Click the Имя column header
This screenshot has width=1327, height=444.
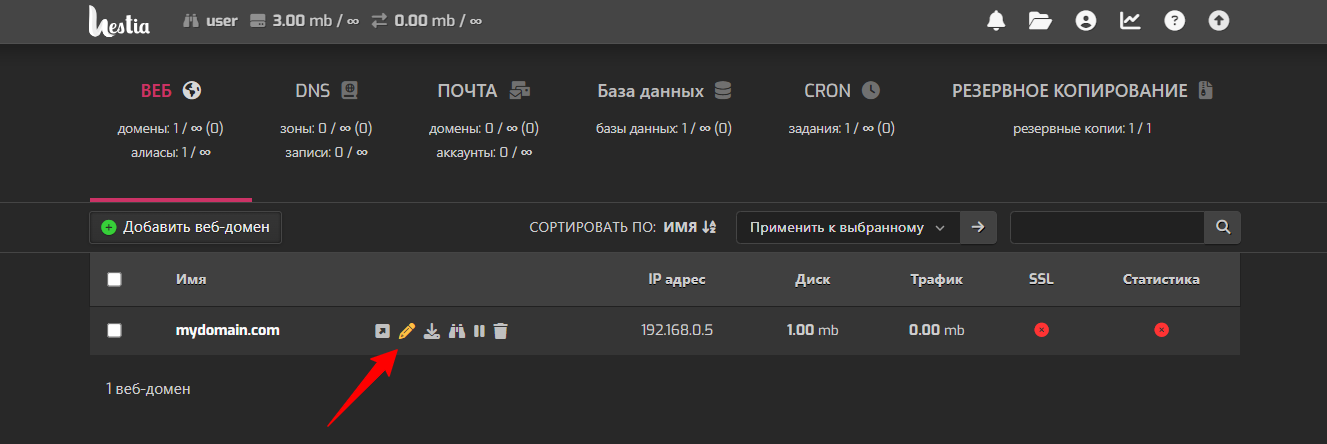coord(191,280)
